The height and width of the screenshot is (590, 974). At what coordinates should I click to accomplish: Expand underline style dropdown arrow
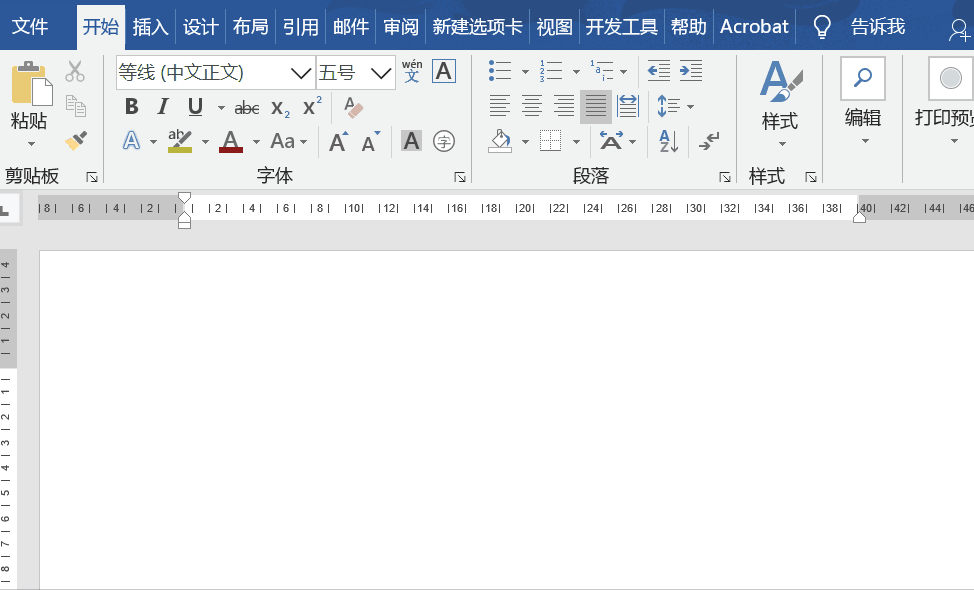pos(221,107)
